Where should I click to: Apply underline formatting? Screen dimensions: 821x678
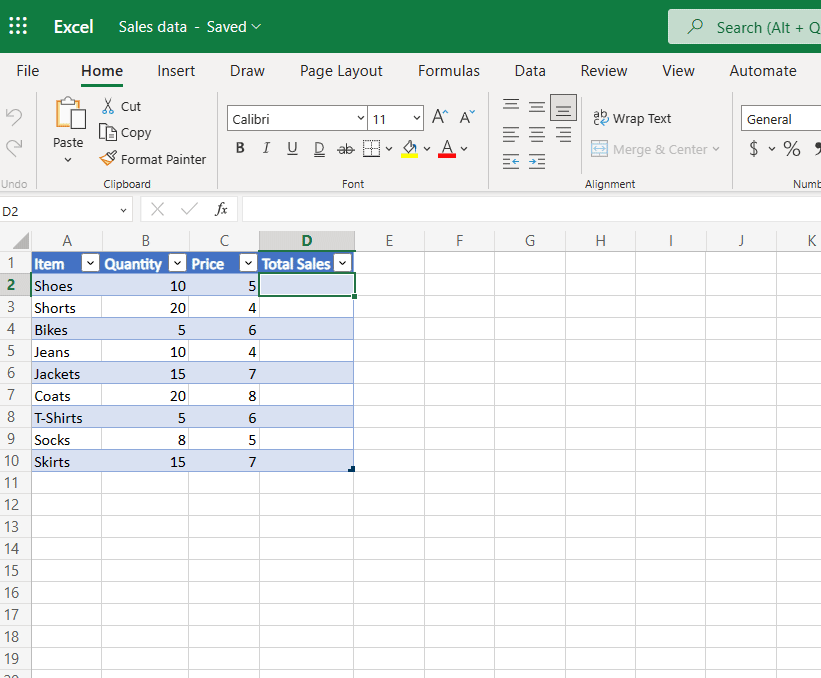pyautogui.click(x=291, y=147)
